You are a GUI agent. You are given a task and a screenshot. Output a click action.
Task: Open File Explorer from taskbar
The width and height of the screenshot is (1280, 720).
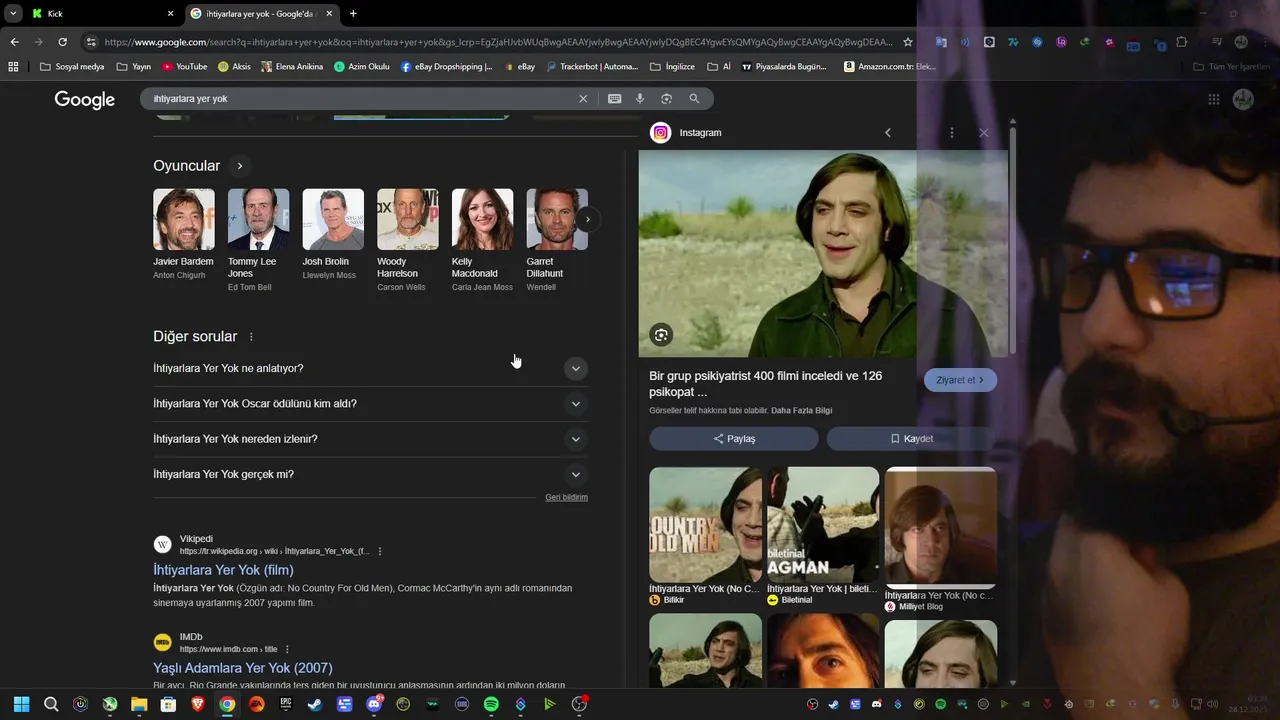139,704
